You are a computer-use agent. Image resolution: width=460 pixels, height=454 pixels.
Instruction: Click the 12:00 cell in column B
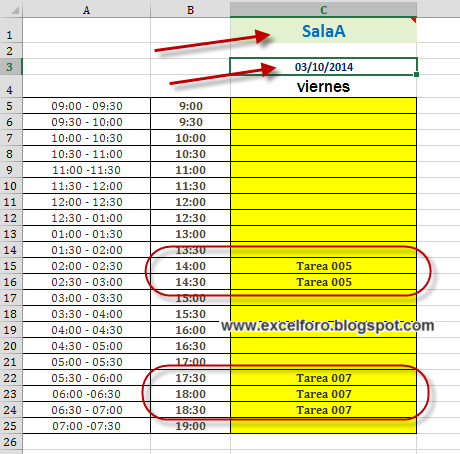pyautogui.click(x=190, y=202)
